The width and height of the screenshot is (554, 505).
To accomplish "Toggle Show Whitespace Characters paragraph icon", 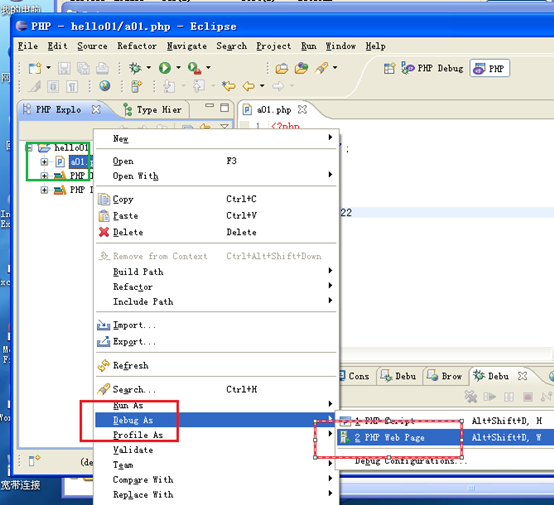I will pos(72,86).
